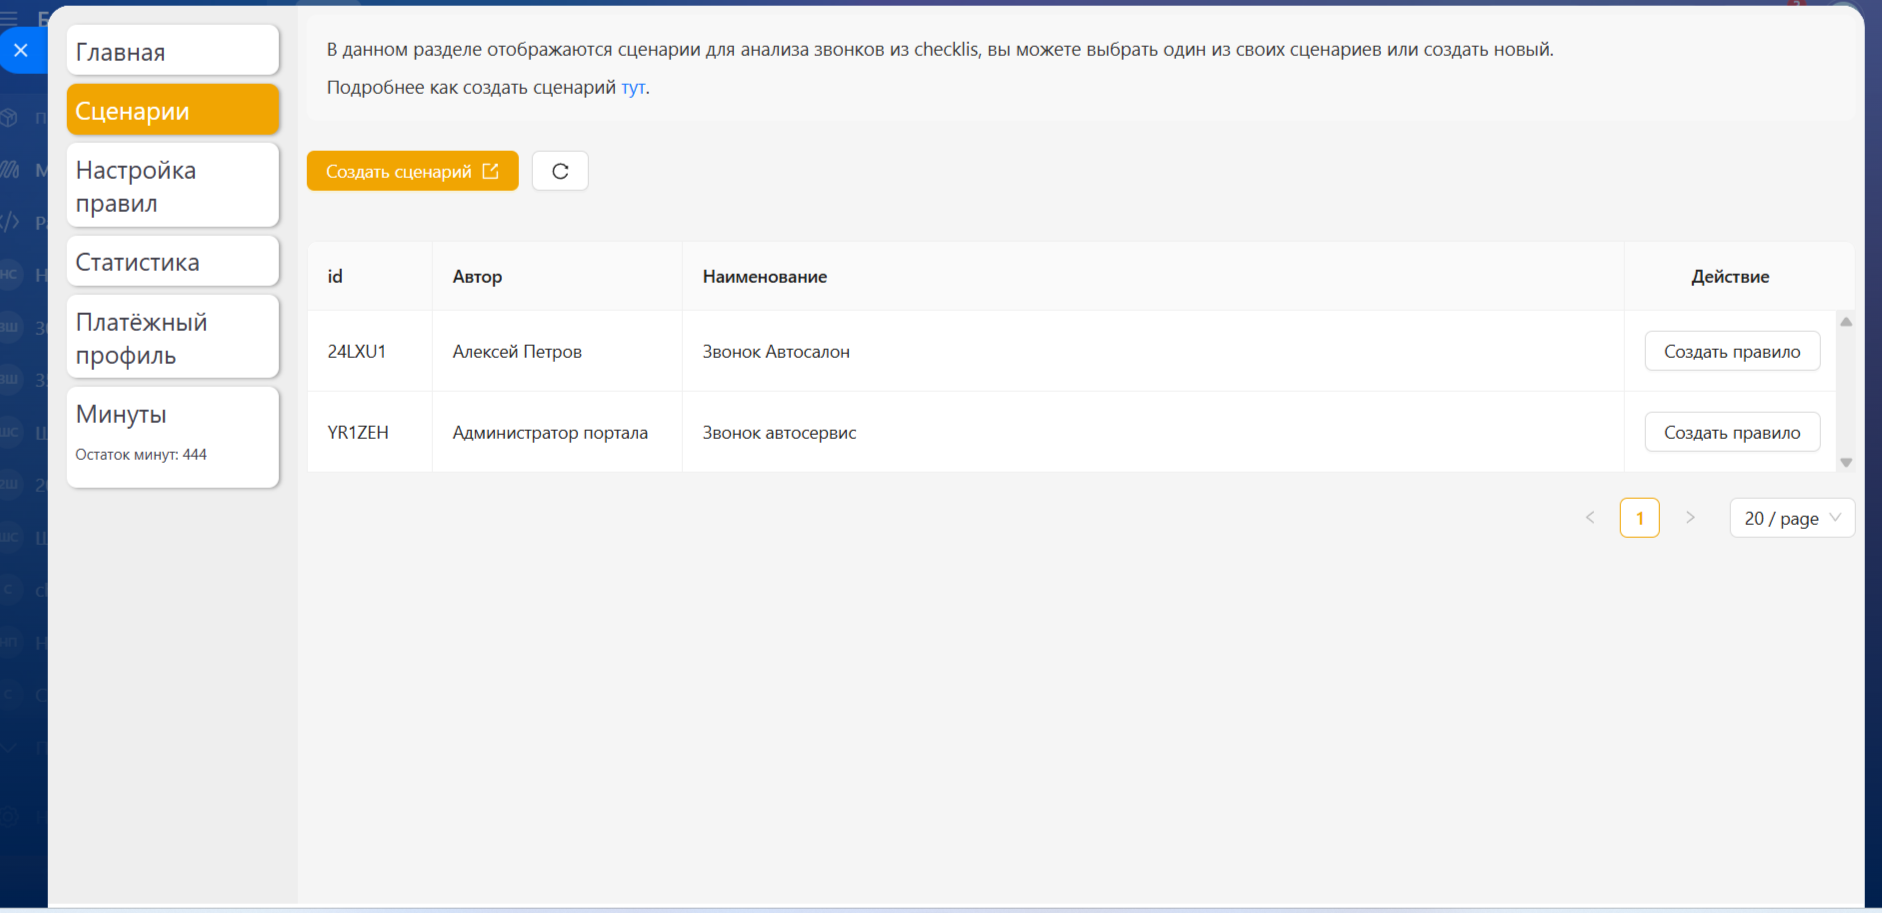Open Платёжный профиль section
1882x913 pixels.
172,338
